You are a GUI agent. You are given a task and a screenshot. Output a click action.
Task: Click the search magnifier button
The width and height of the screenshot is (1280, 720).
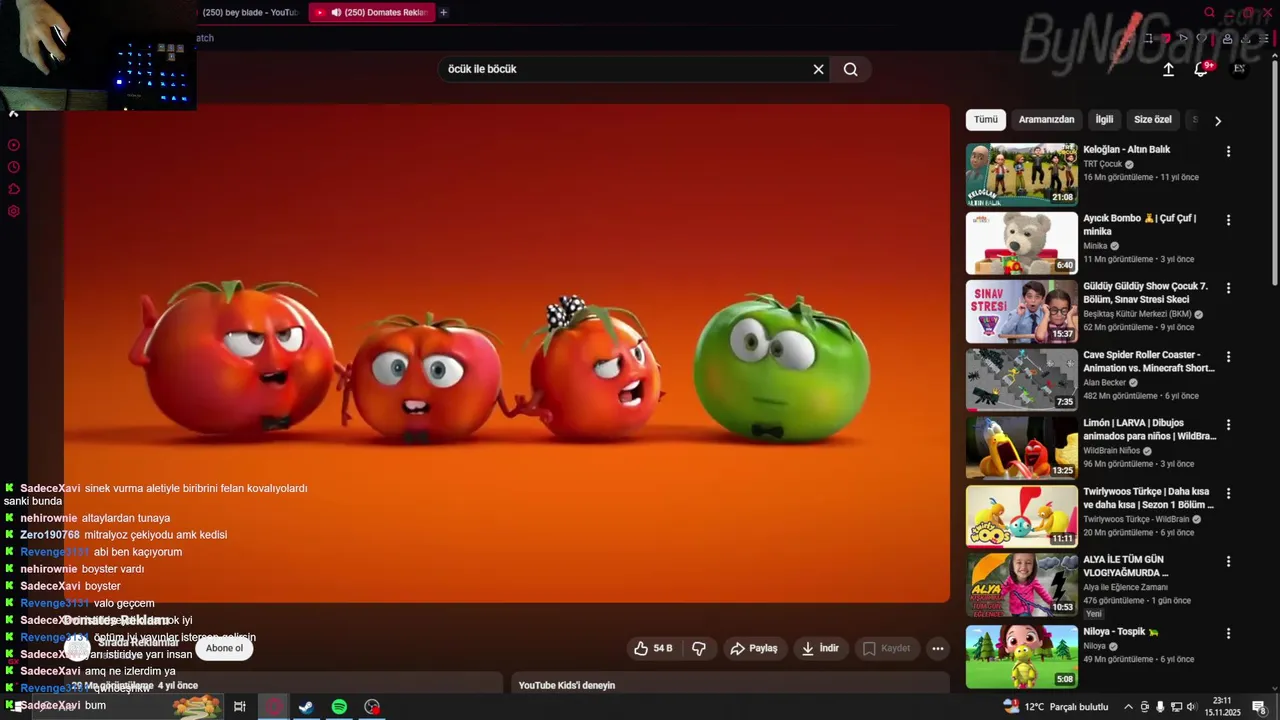click(850, 69)
